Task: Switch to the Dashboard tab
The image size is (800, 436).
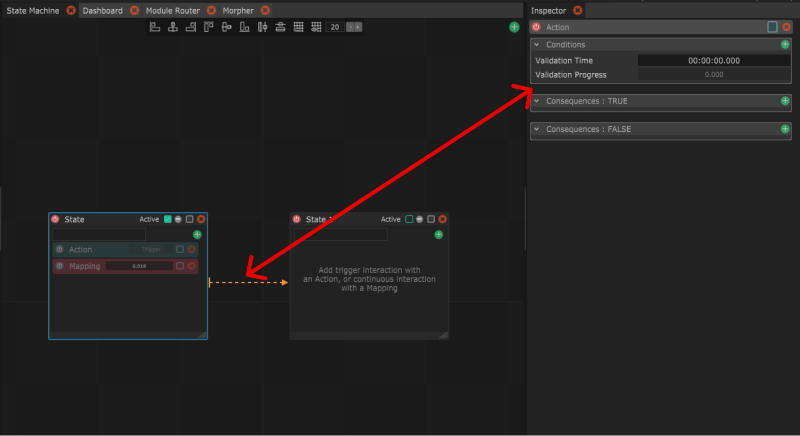Action: tap(102, 10)
